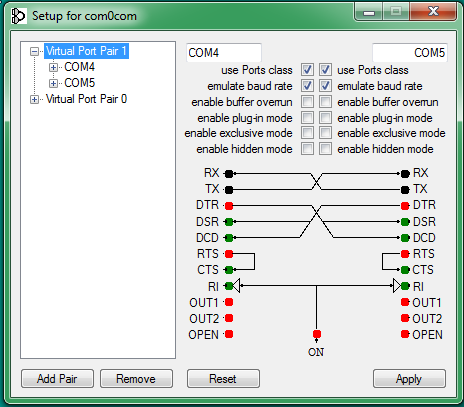The height and width of the screenshot is (407, 464).
Task: Click the Remove button
Action: tap(136, 379)
